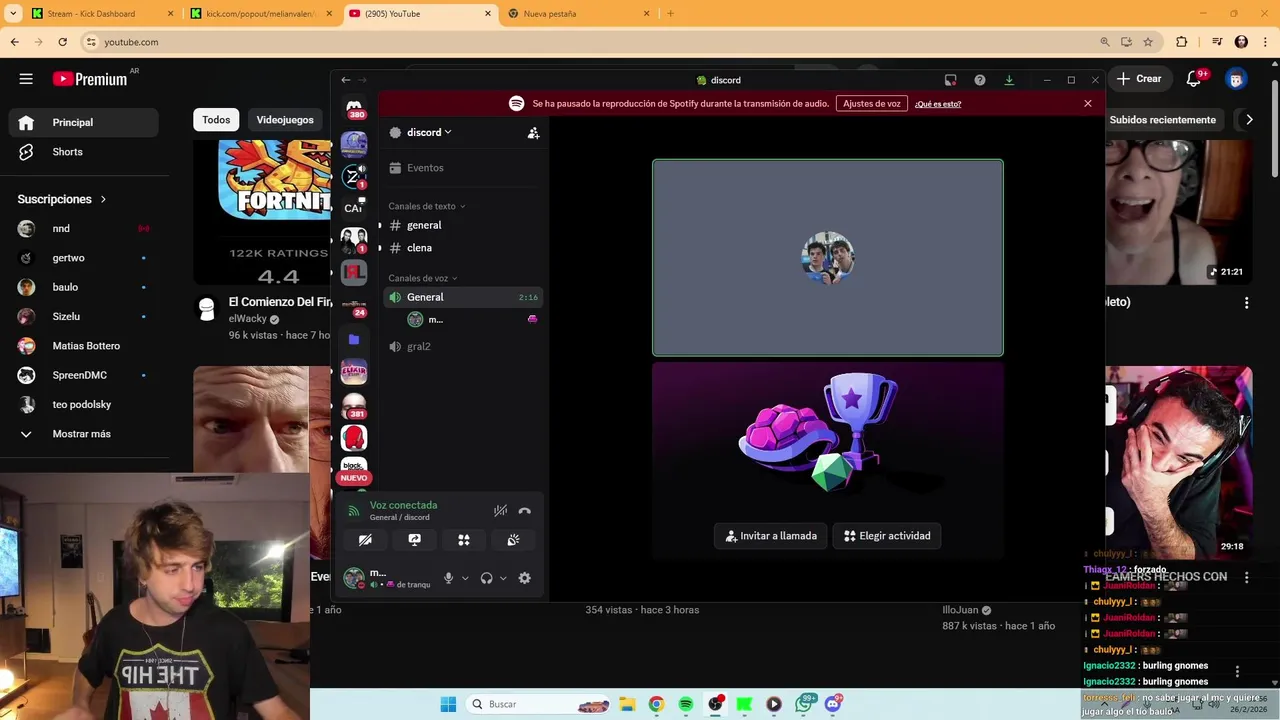Collapse Canales de texto category
This screenshot has width=1280, height=720.
[x=427, y=206]
